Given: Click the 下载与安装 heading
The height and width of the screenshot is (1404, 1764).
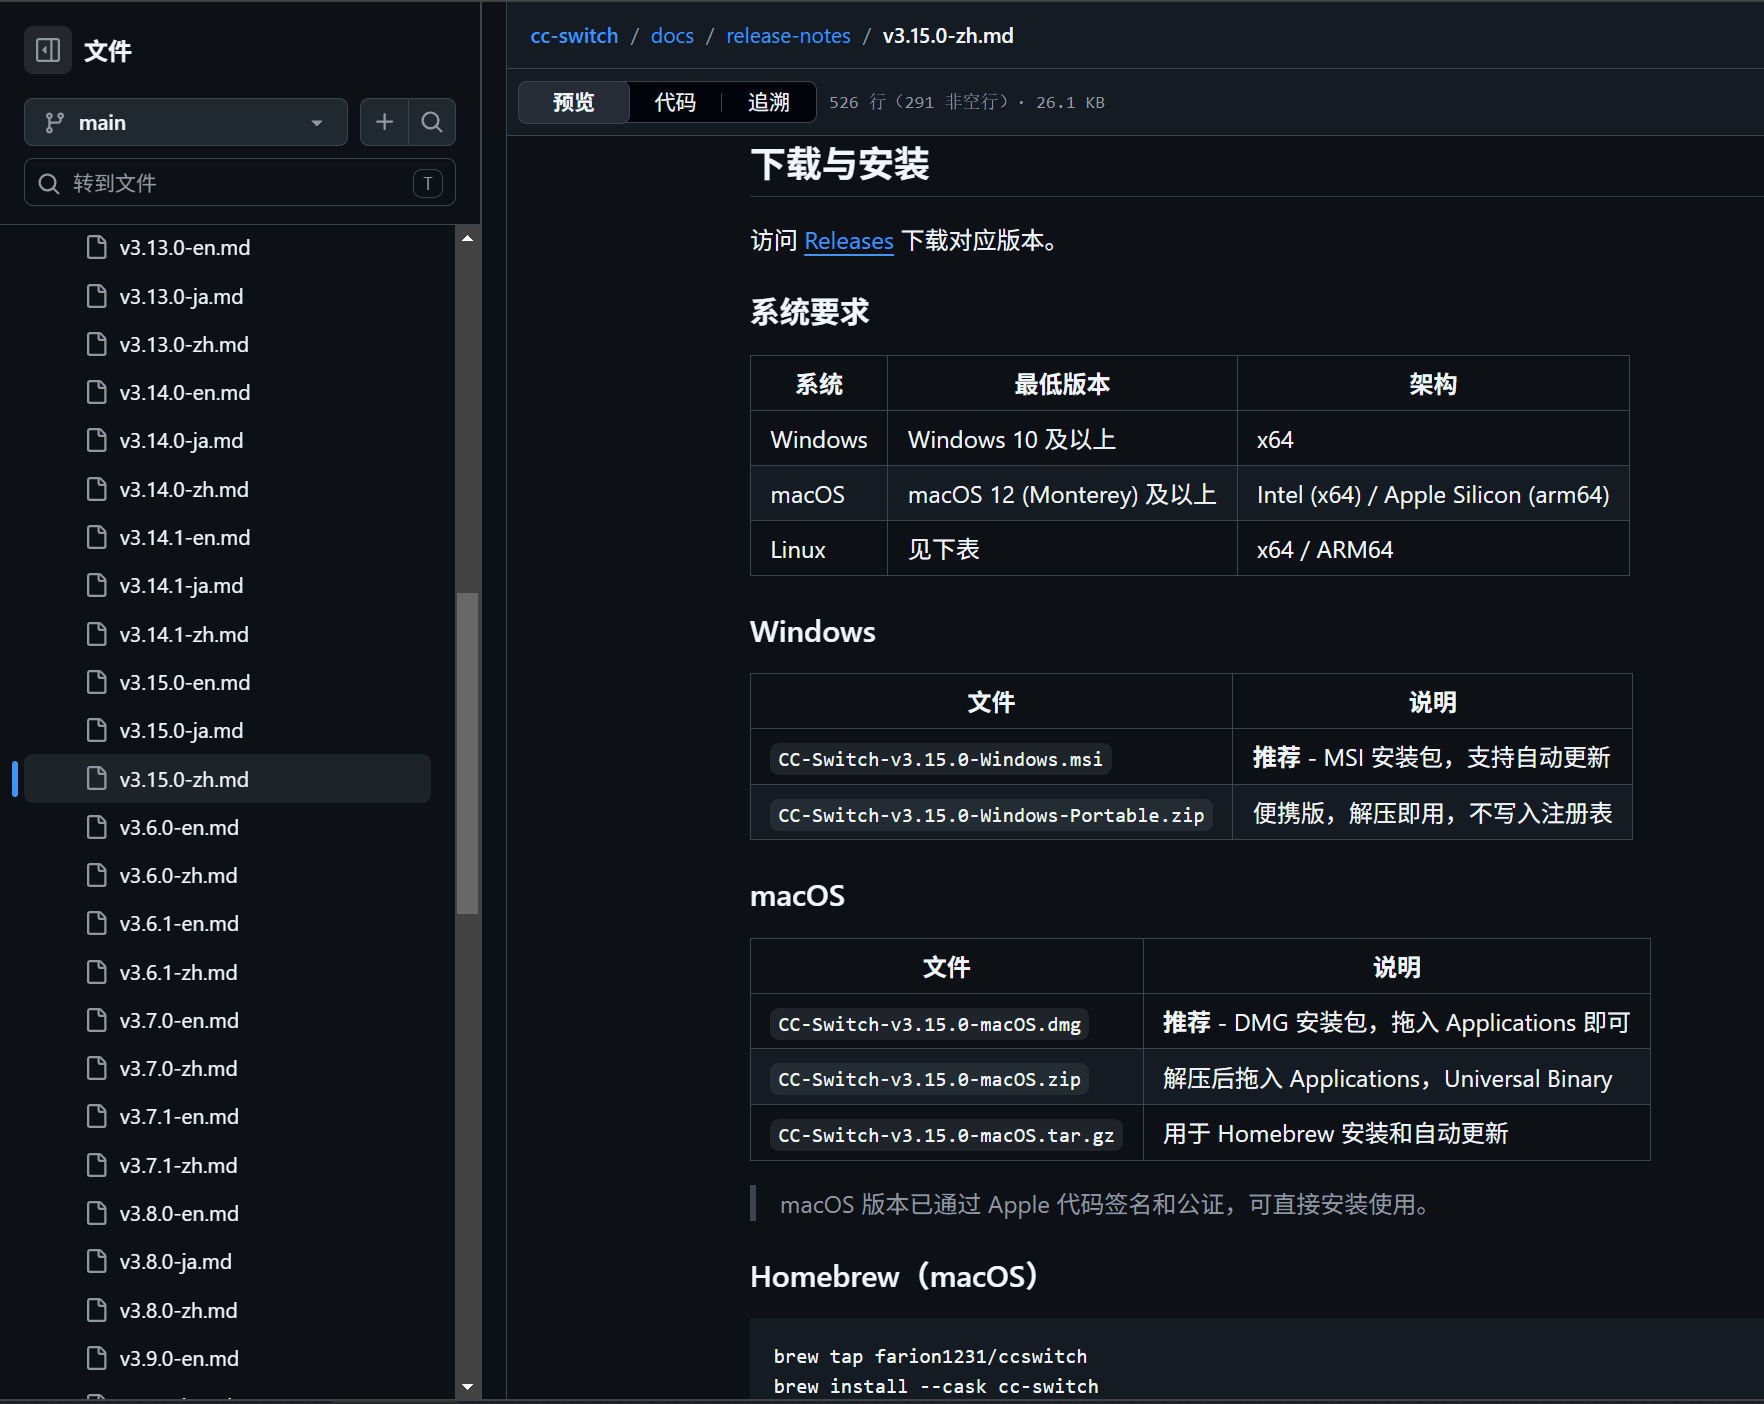Looking at the screenshot, I should [x=840, y=164].
